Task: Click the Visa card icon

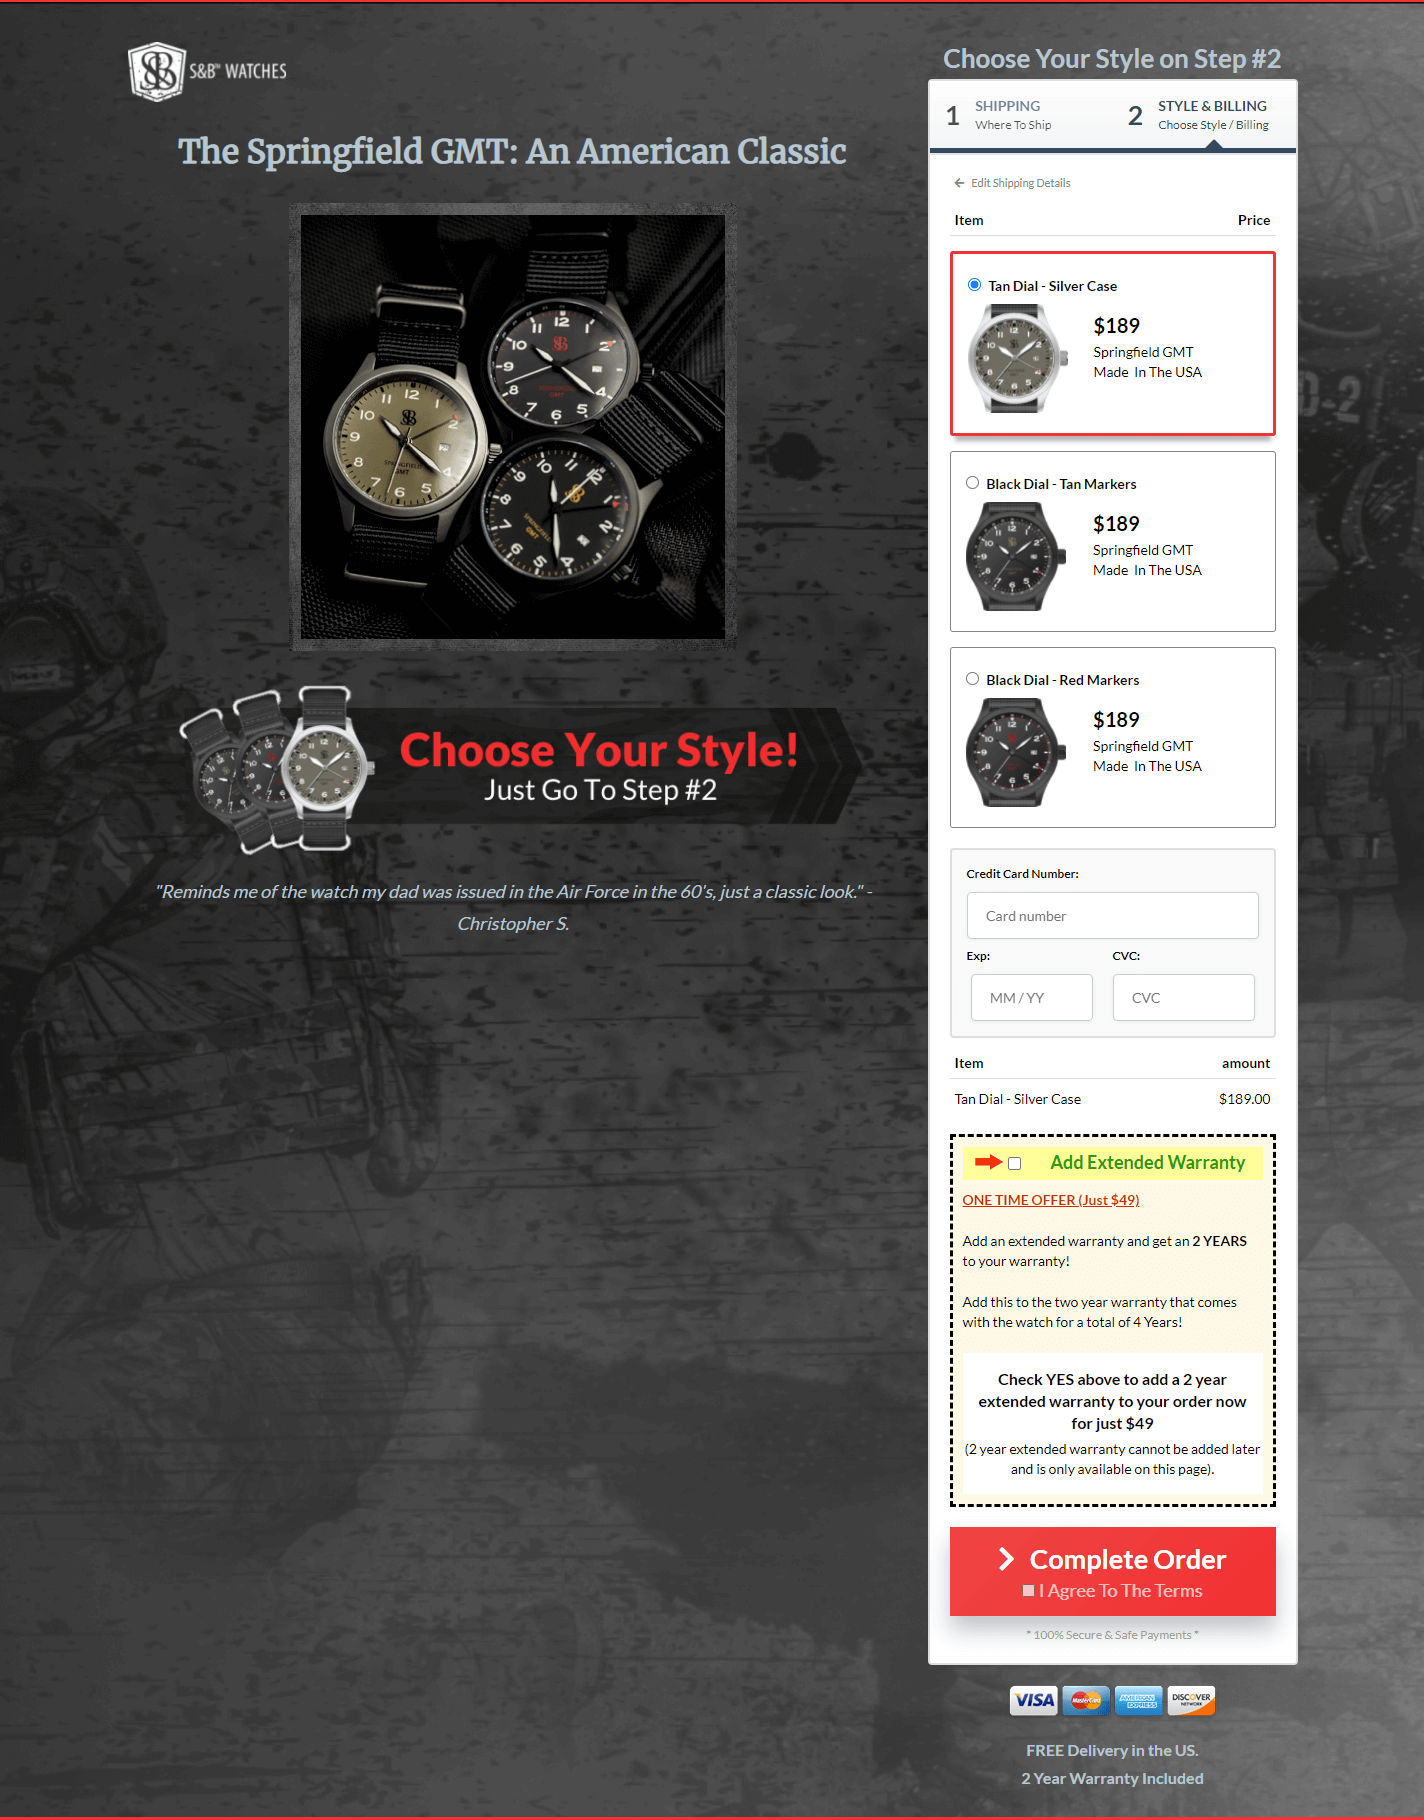Action: coord(1033,1700)
